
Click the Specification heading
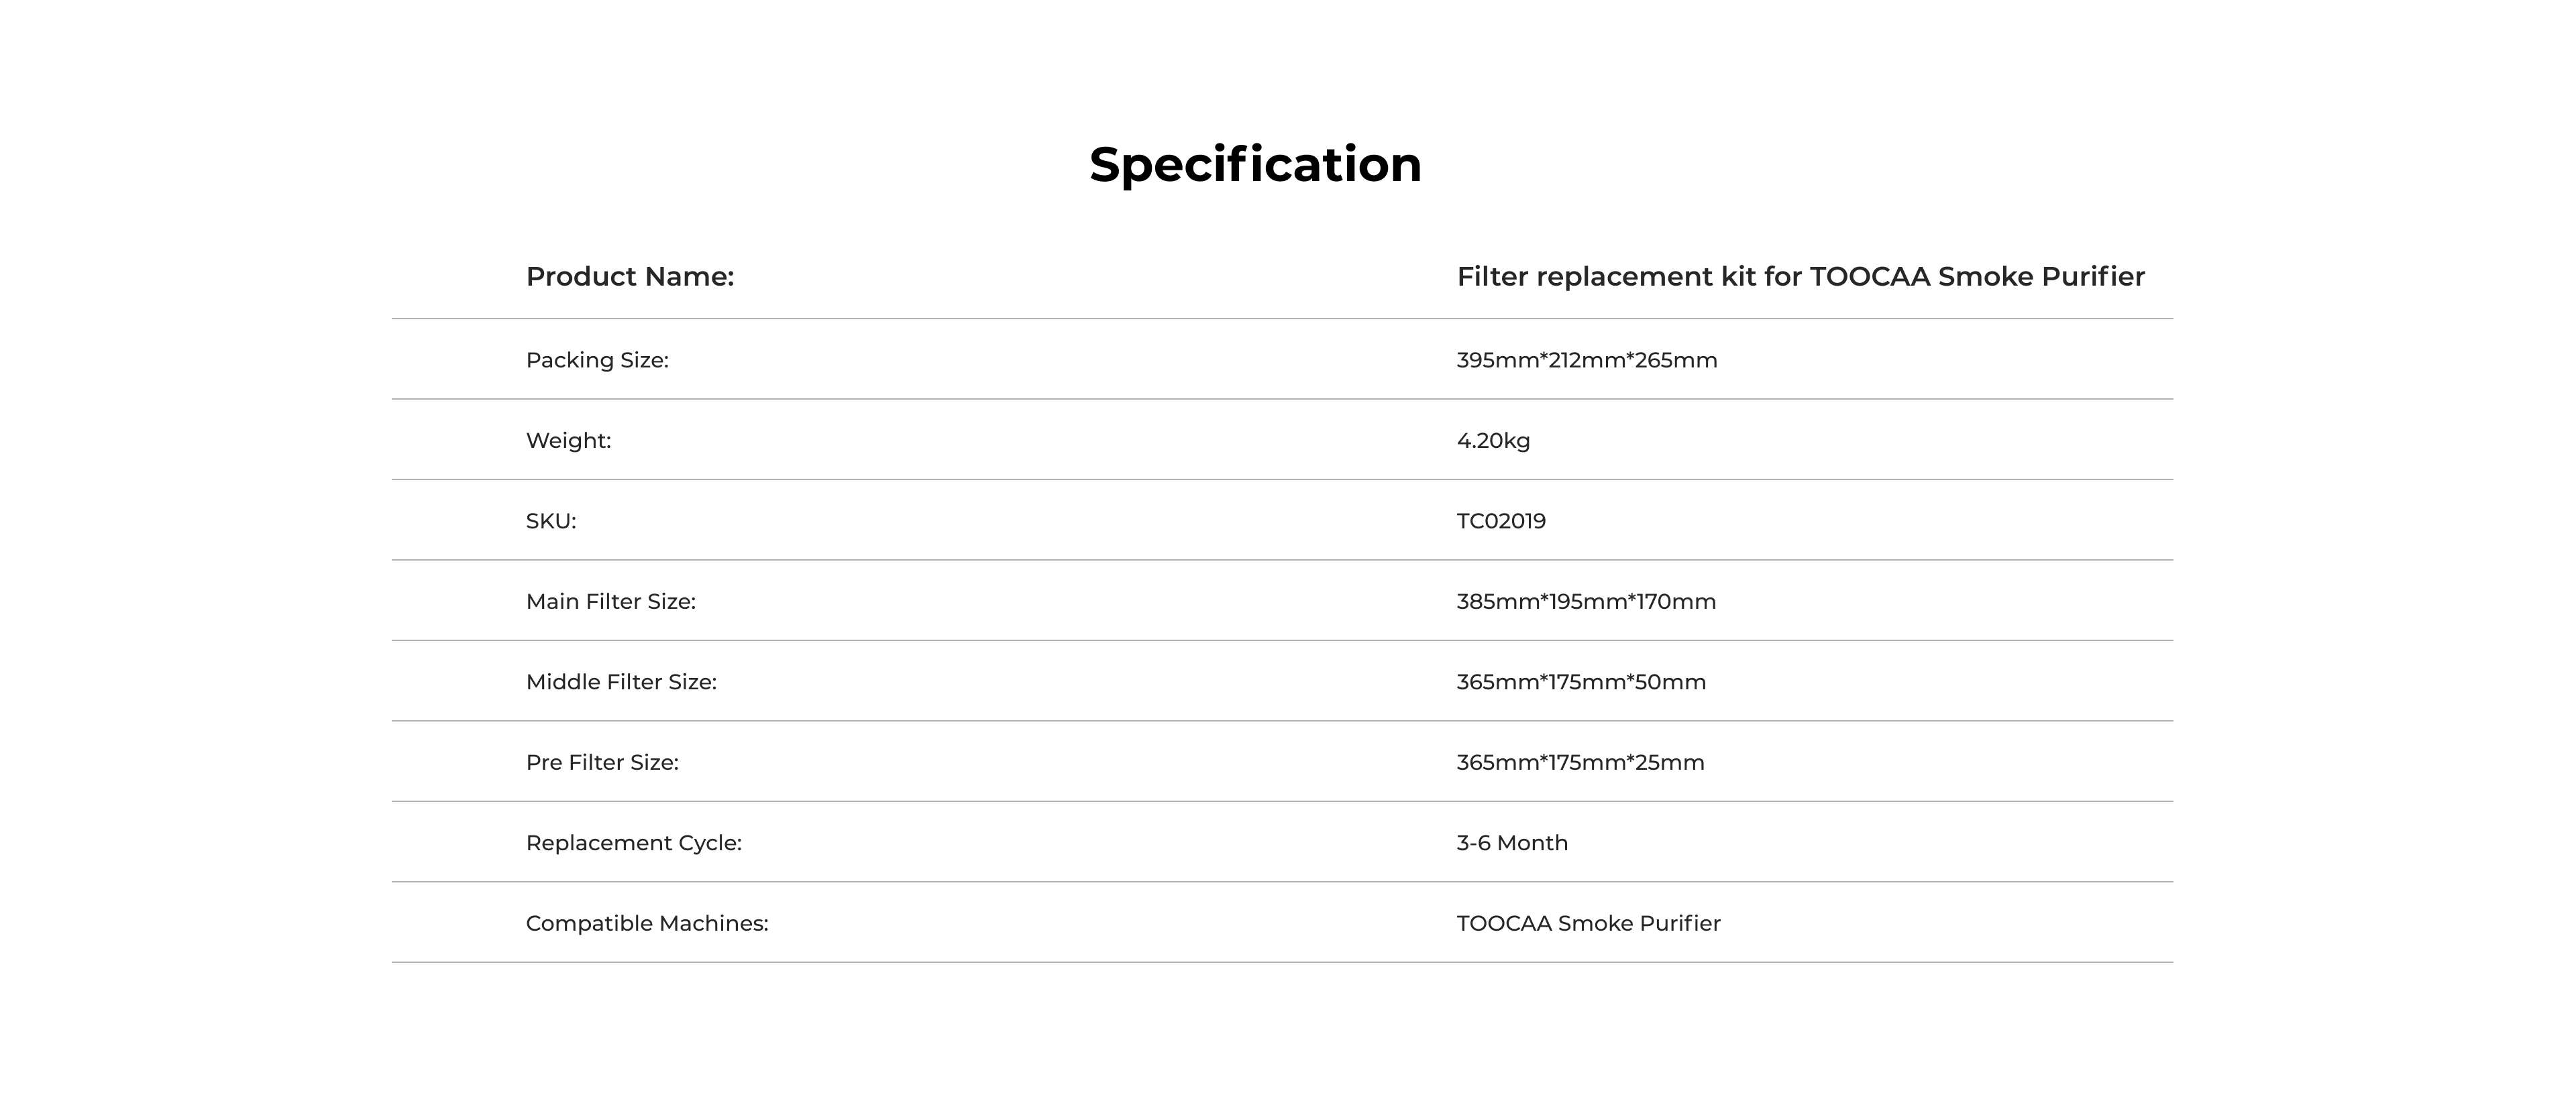1255,164
